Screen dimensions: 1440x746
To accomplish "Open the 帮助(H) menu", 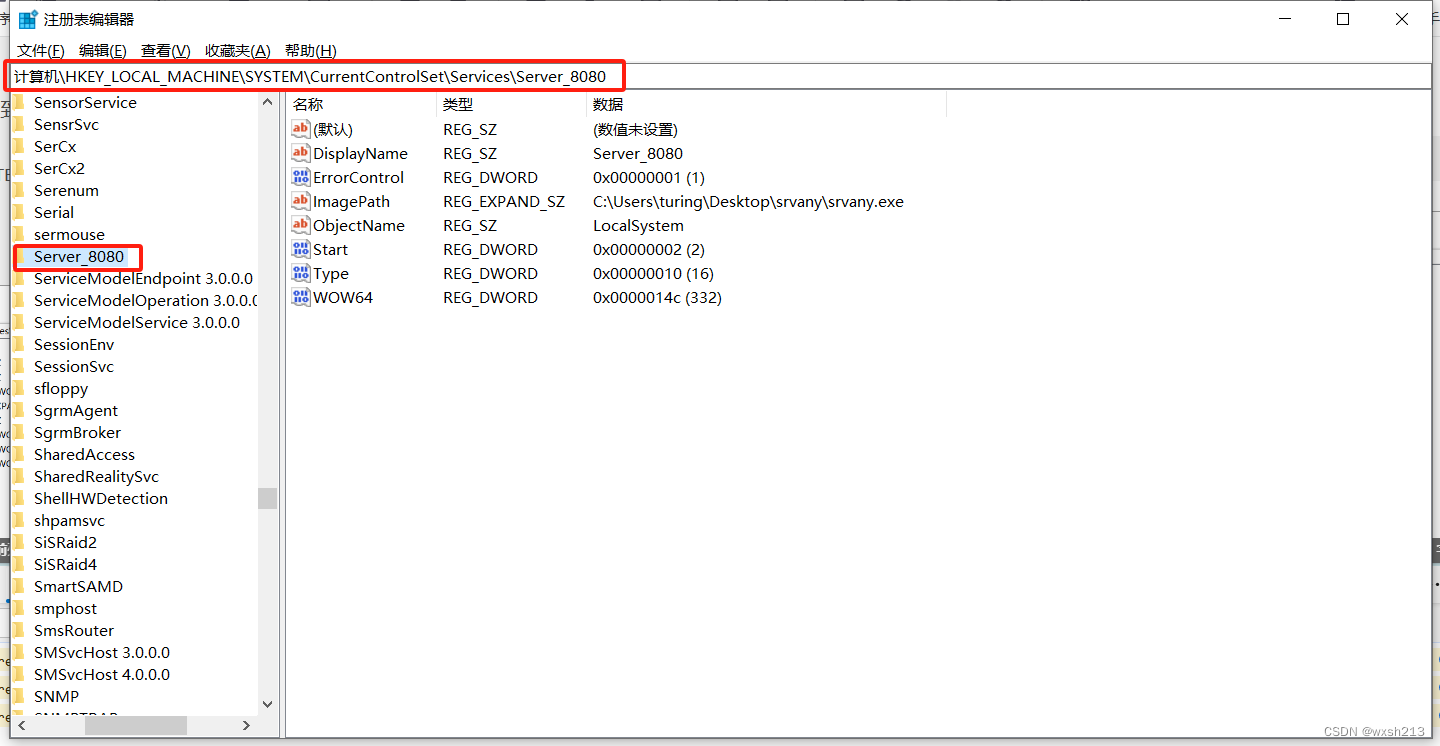I will (x=310, y=51).
